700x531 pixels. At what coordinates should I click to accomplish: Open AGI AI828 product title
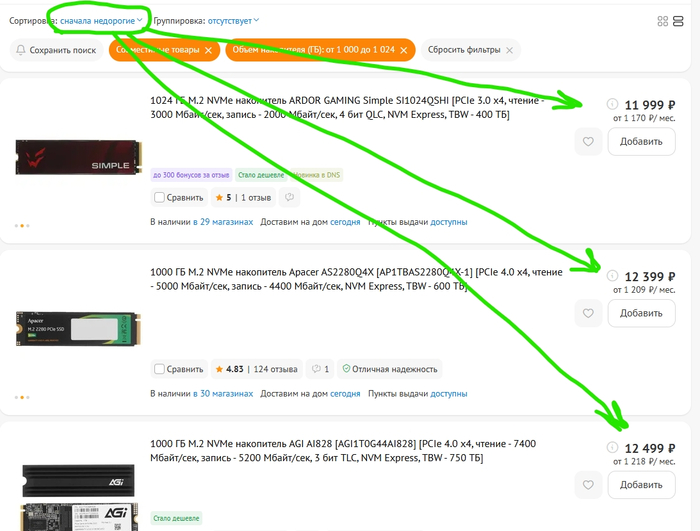(343, 451)
